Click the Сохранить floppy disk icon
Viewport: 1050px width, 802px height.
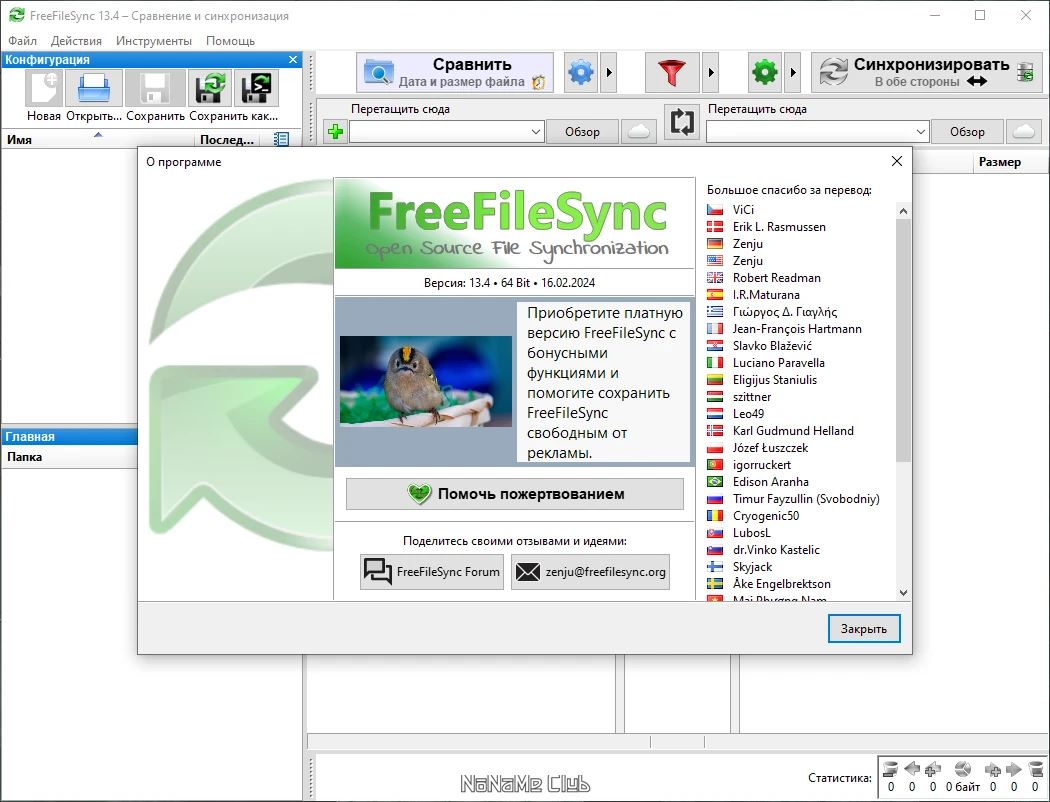pos(155,88)
